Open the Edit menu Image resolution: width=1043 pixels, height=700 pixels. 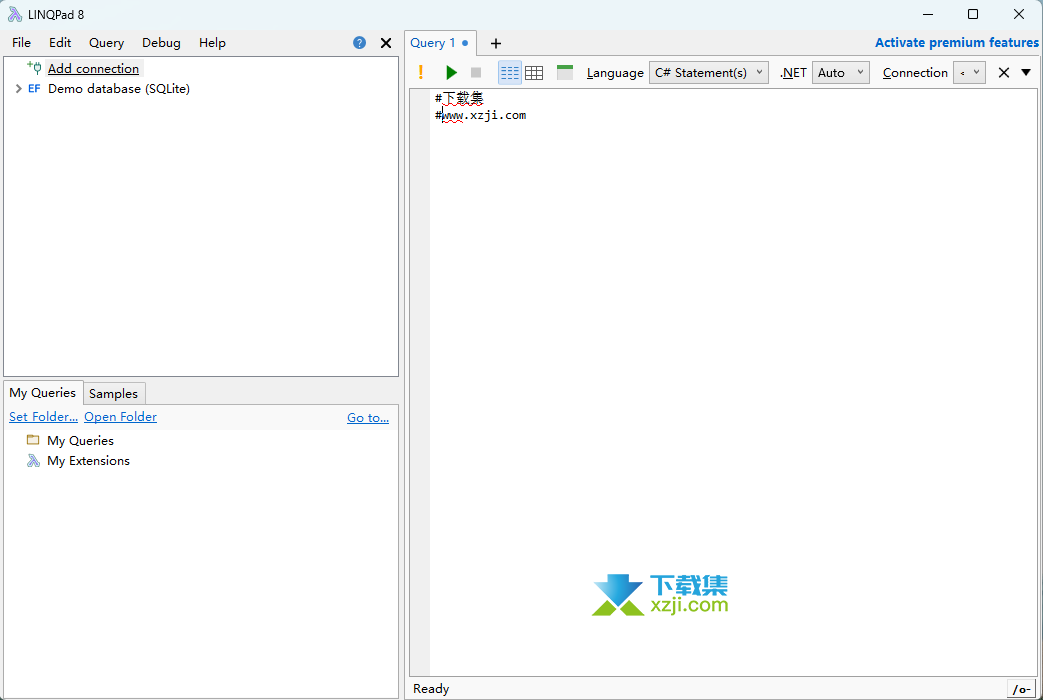click(x=60, y=43)
